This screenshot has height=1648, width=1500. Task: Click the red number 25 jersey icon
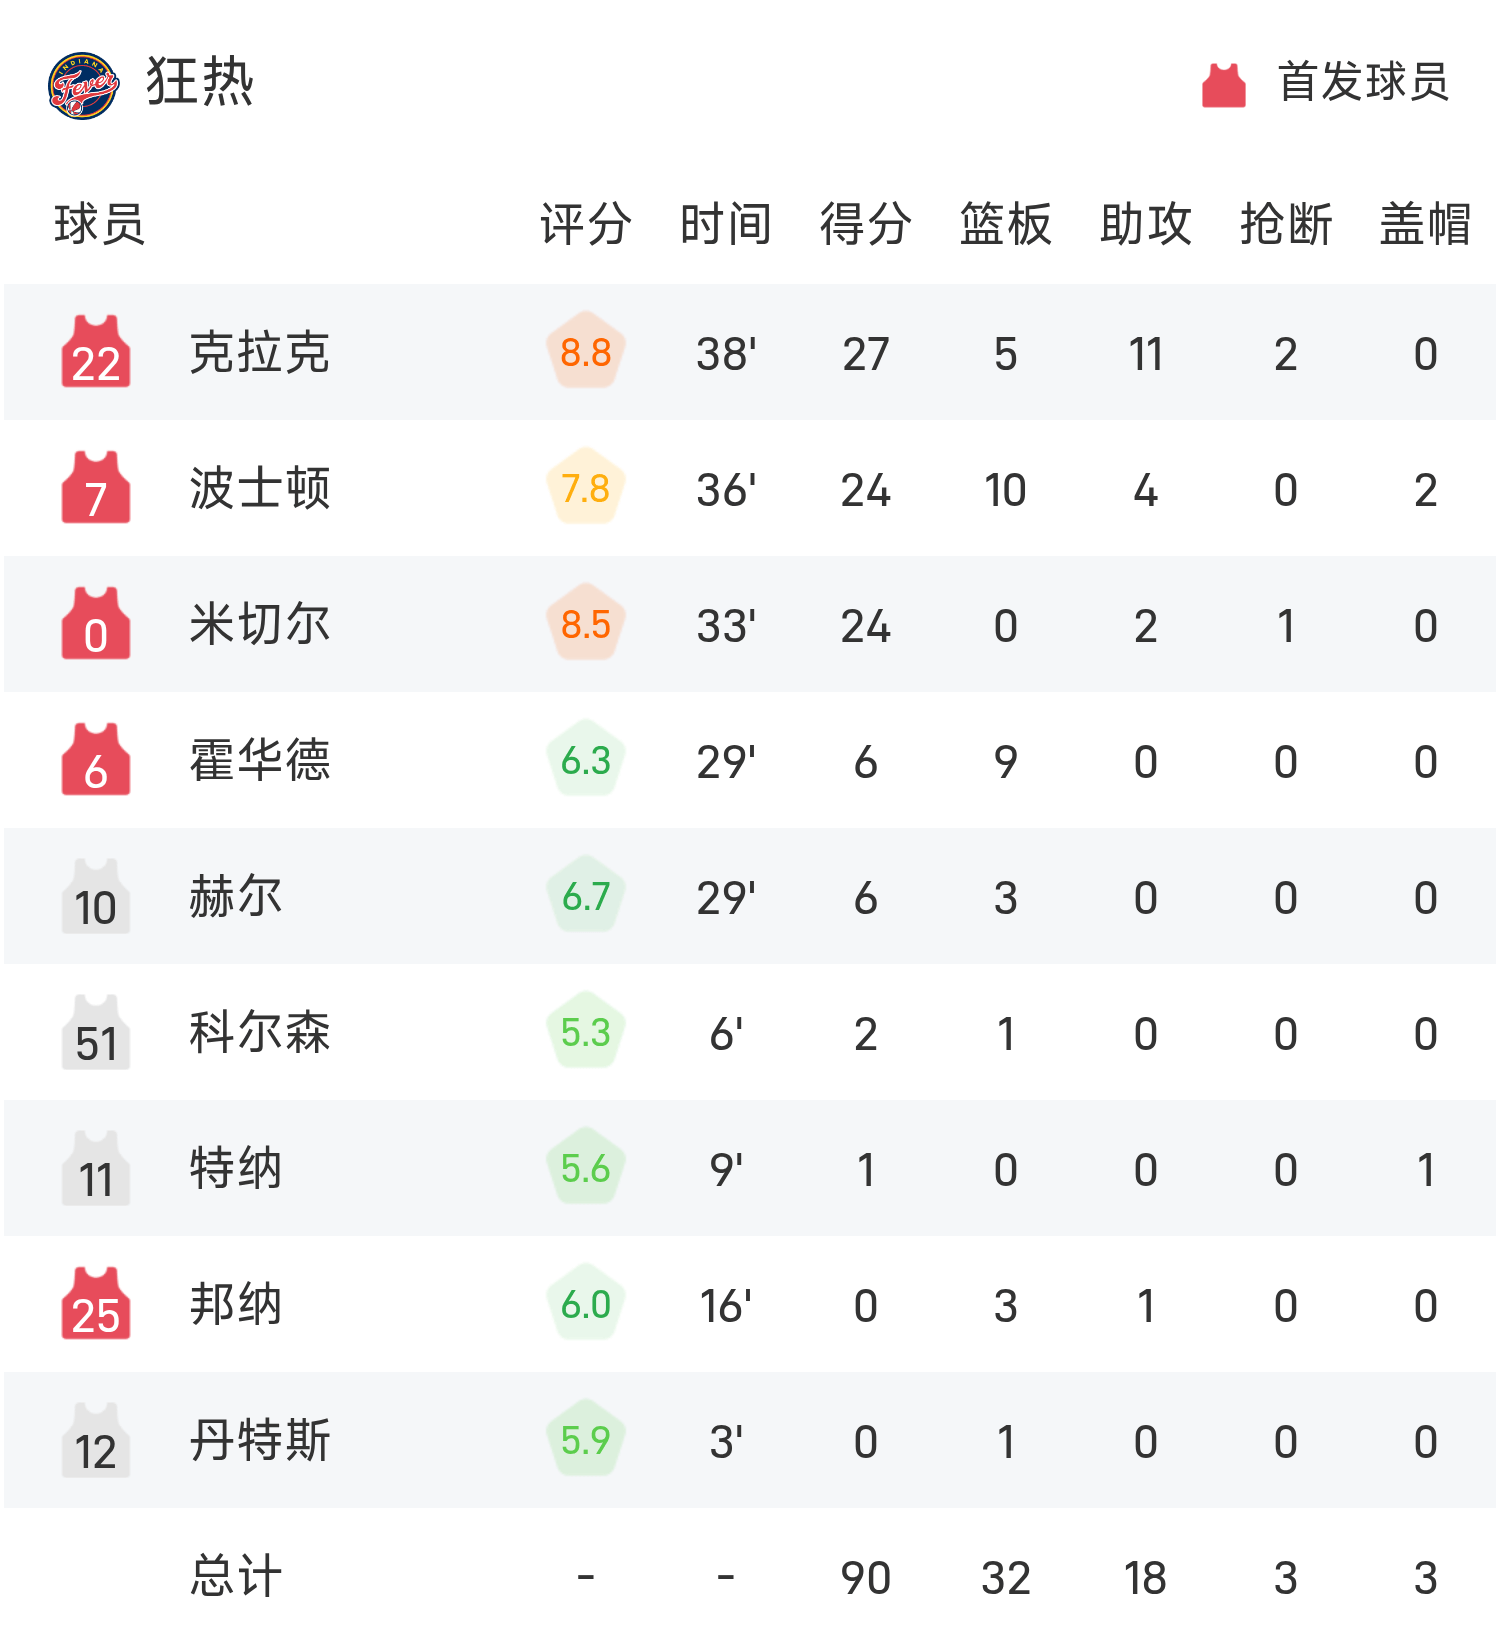[96, 1304]
